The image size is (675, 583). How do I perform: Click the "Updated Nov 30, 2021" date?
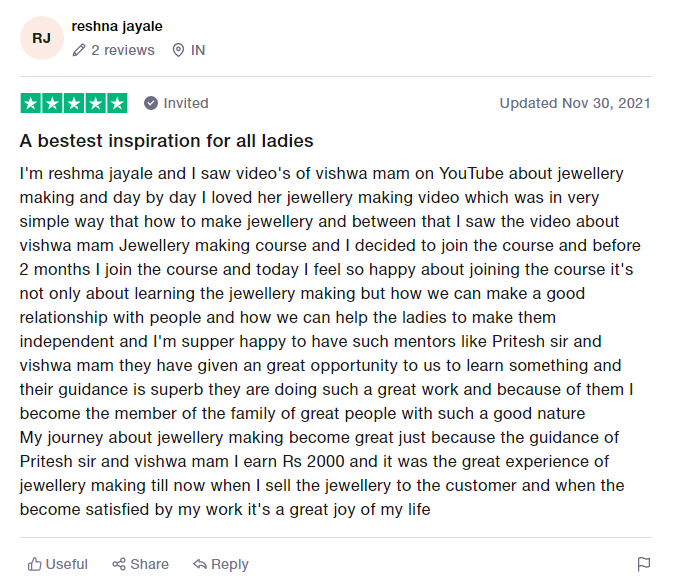(575, 103)
